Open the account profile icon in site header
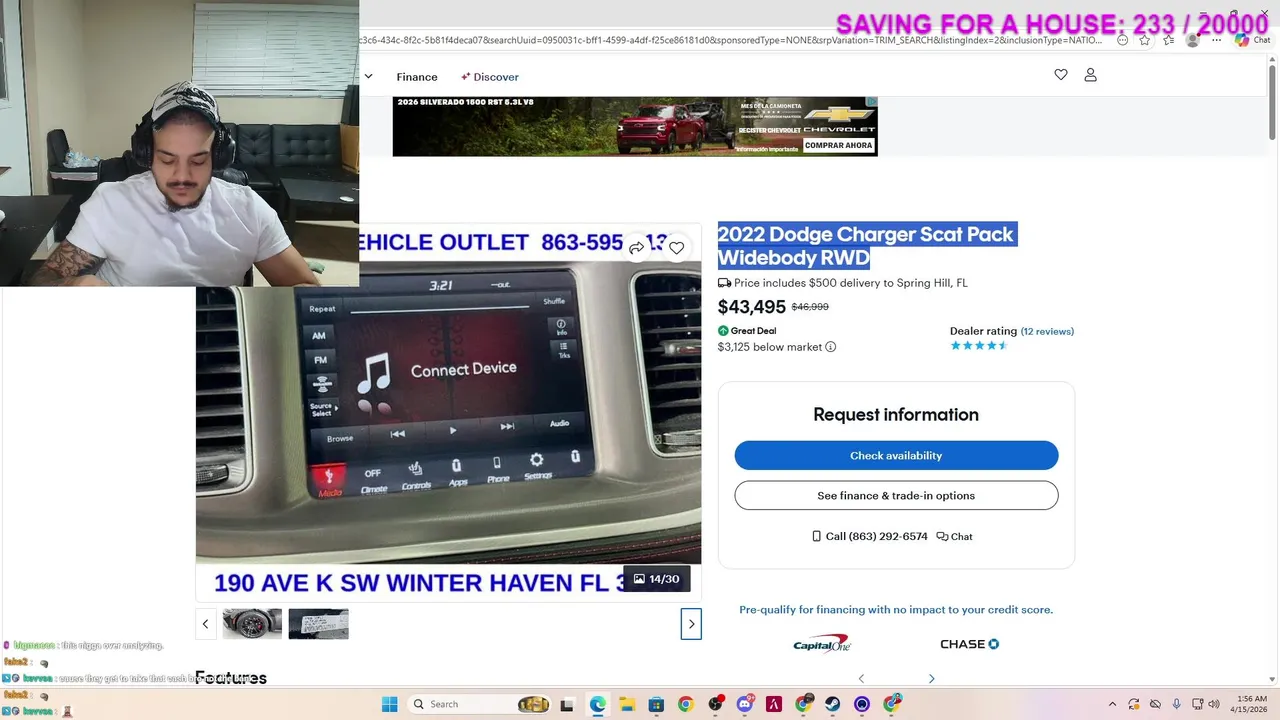The image size is (1280, 720). [x=1091, y=75]
